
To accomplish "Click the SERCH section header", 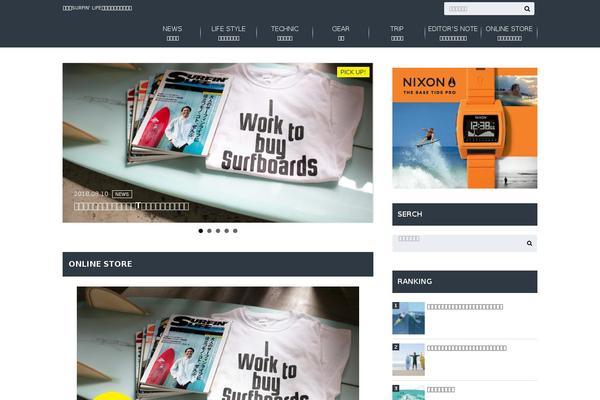I will 465,214.
